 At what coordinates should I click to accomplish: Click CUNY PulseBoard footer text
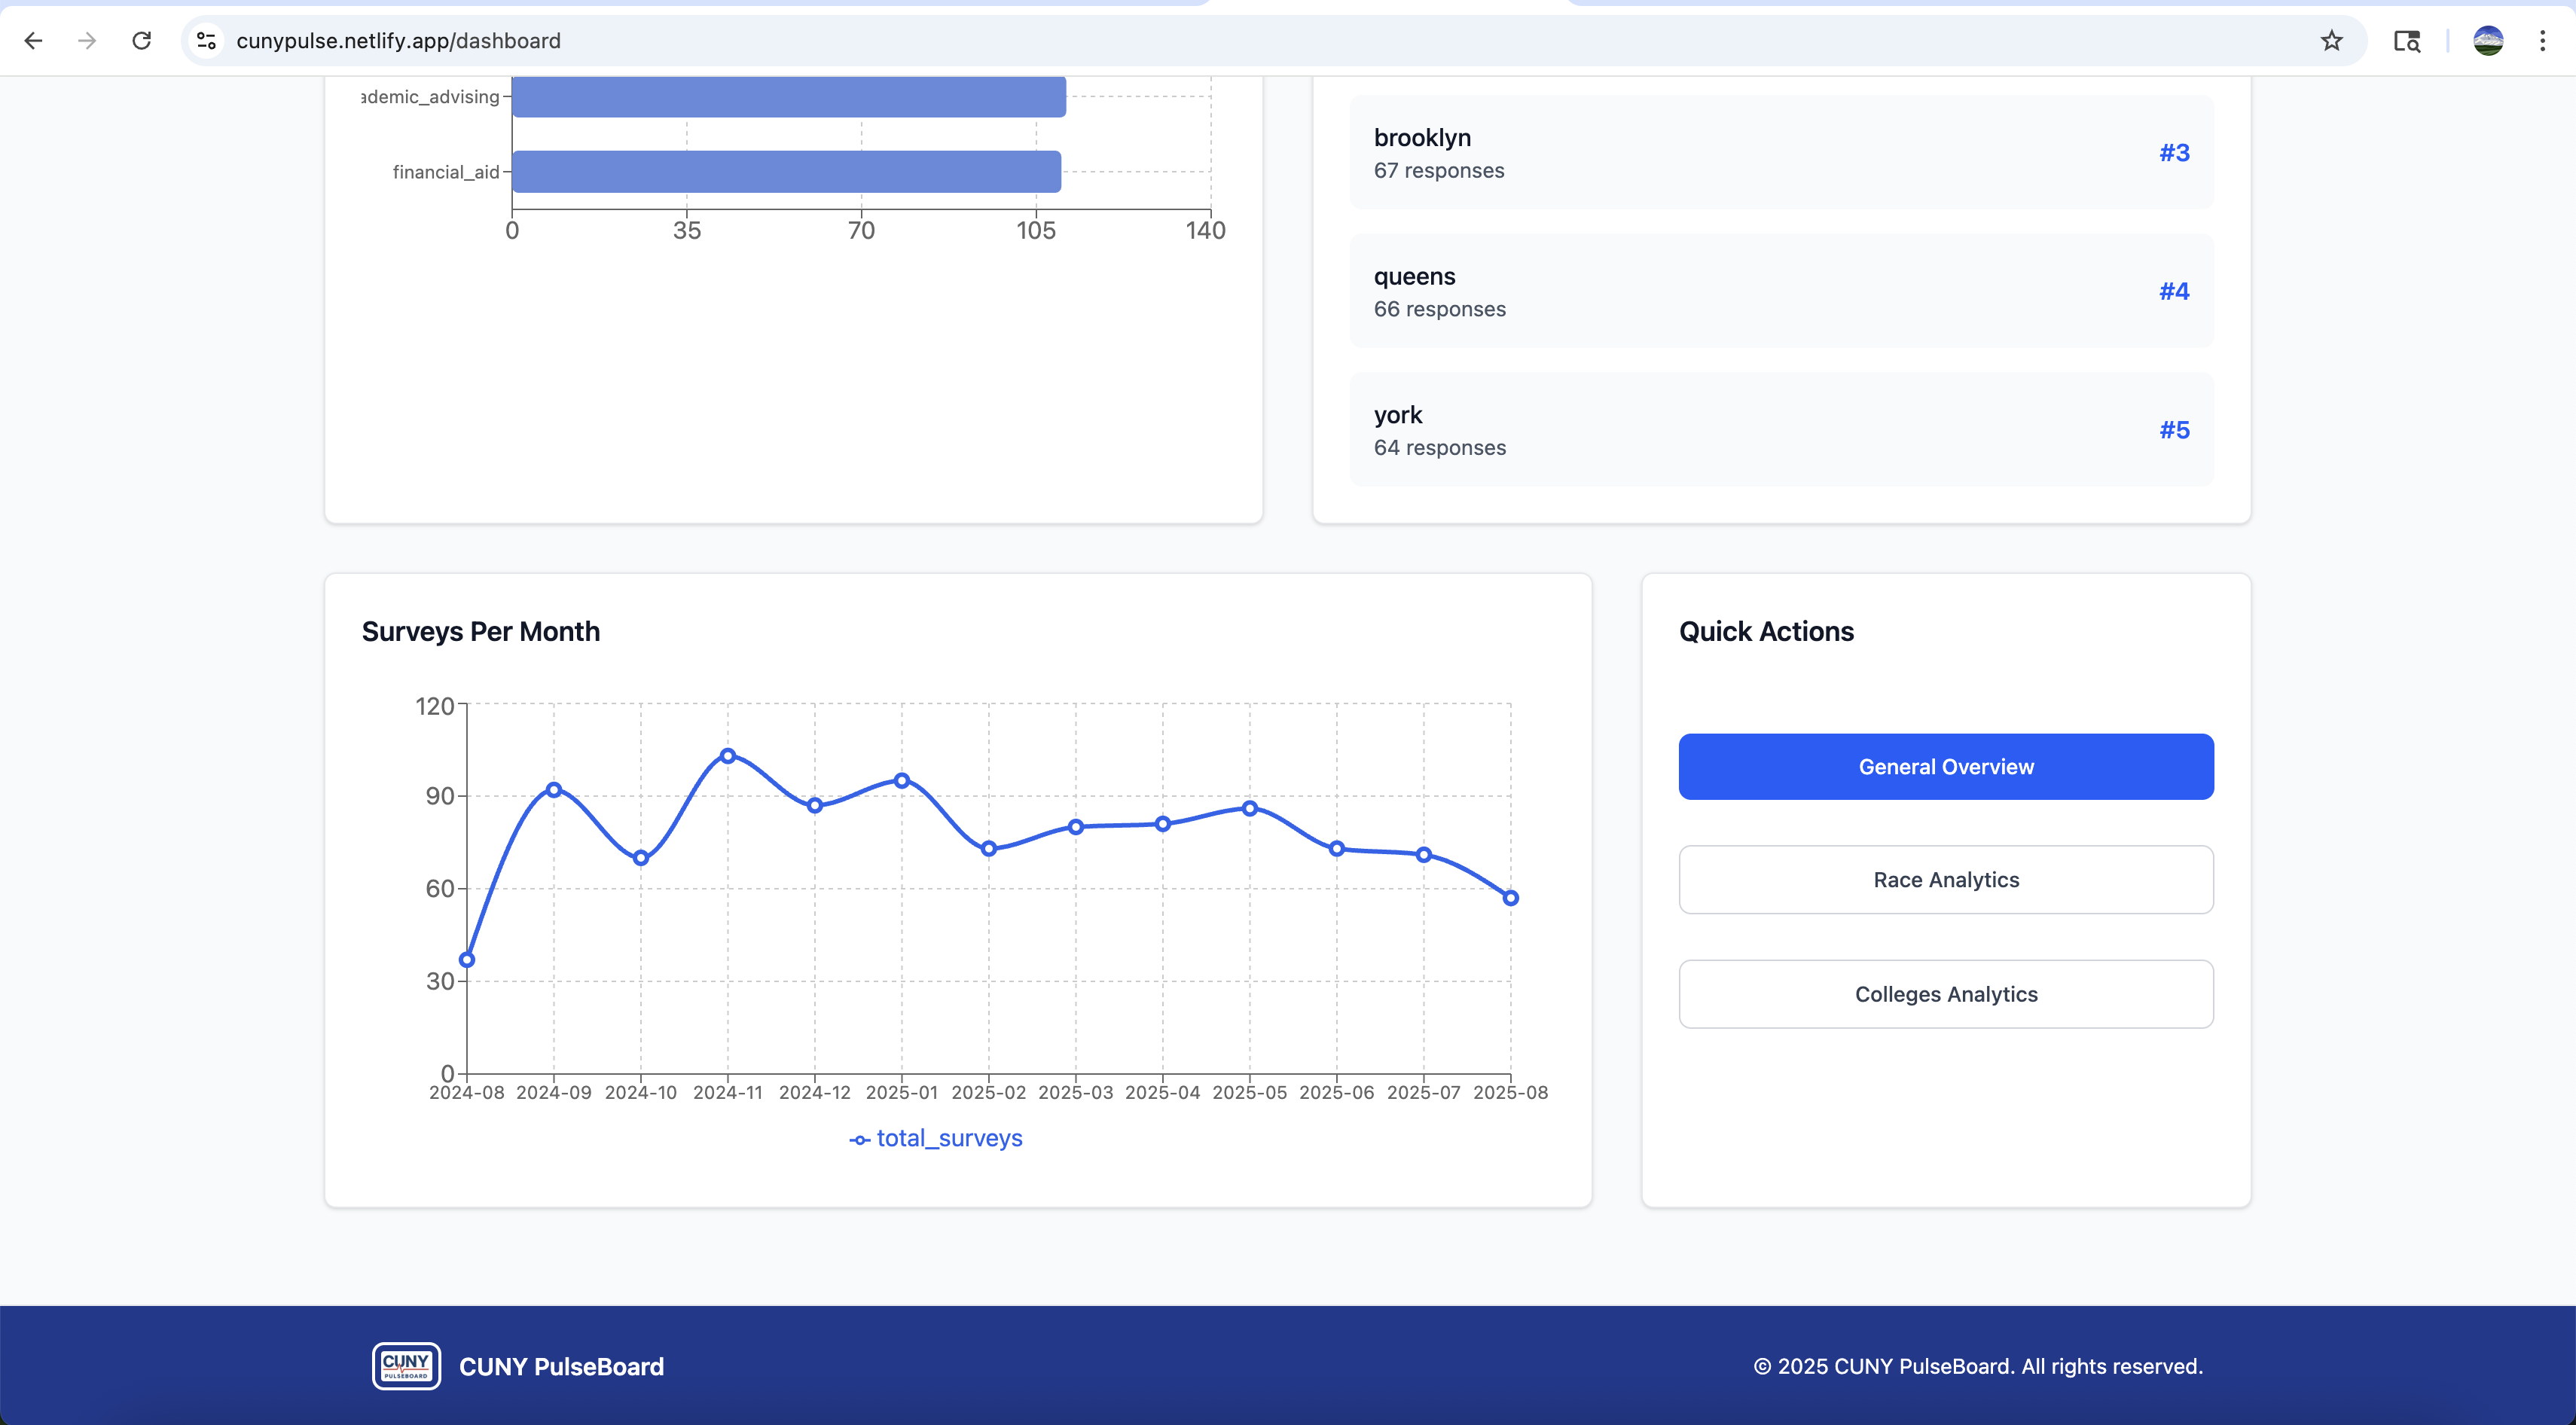561,1367
